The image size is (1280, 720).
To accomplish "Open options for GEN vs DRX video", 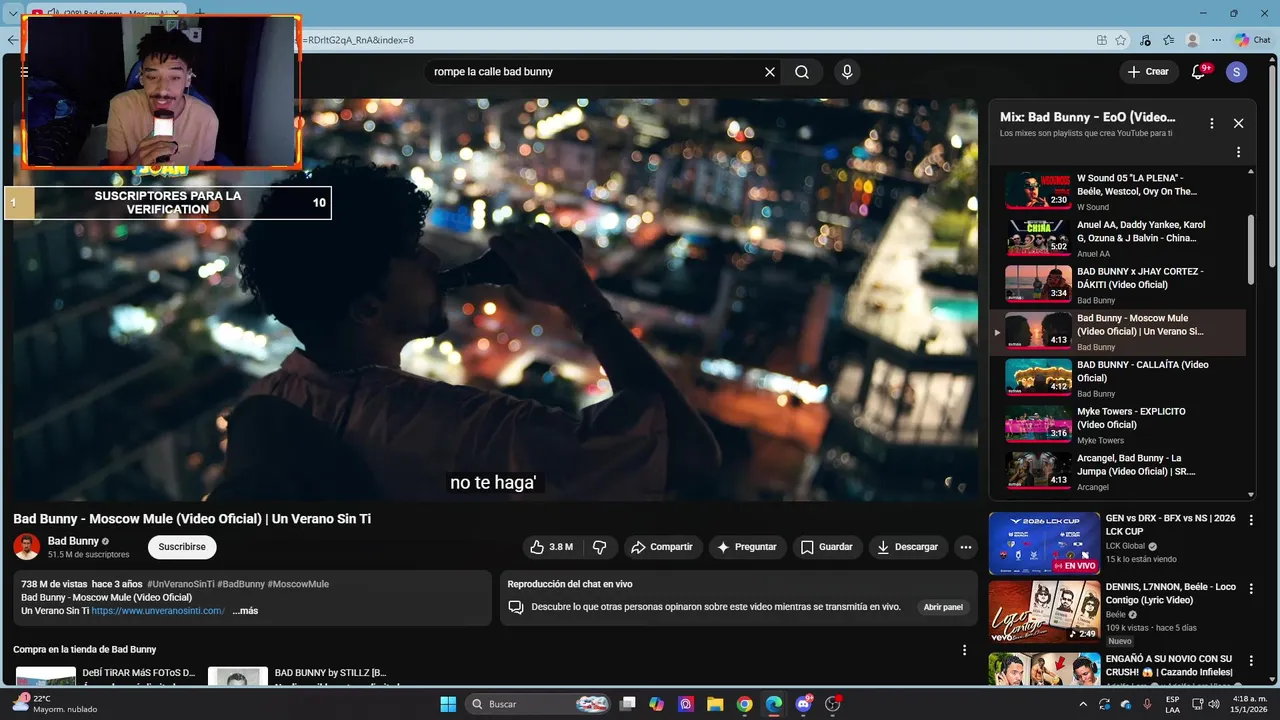I will tap(1250, 520).
